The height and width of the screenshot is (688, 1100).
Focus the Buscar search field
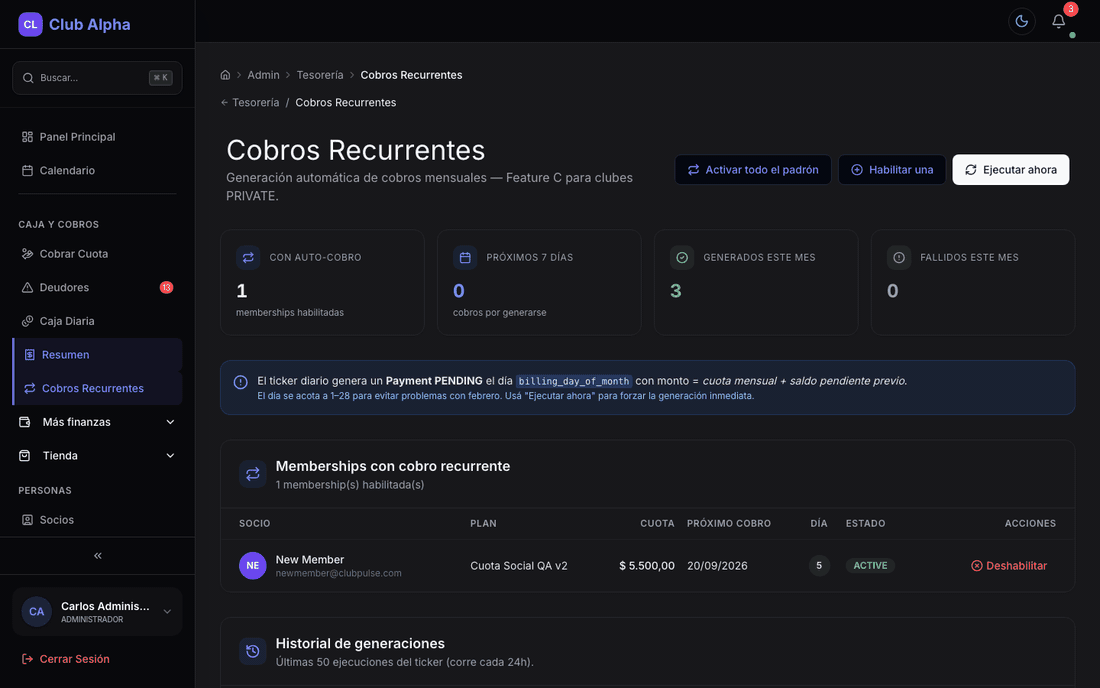pyautogui.click(x=98, y=78)
